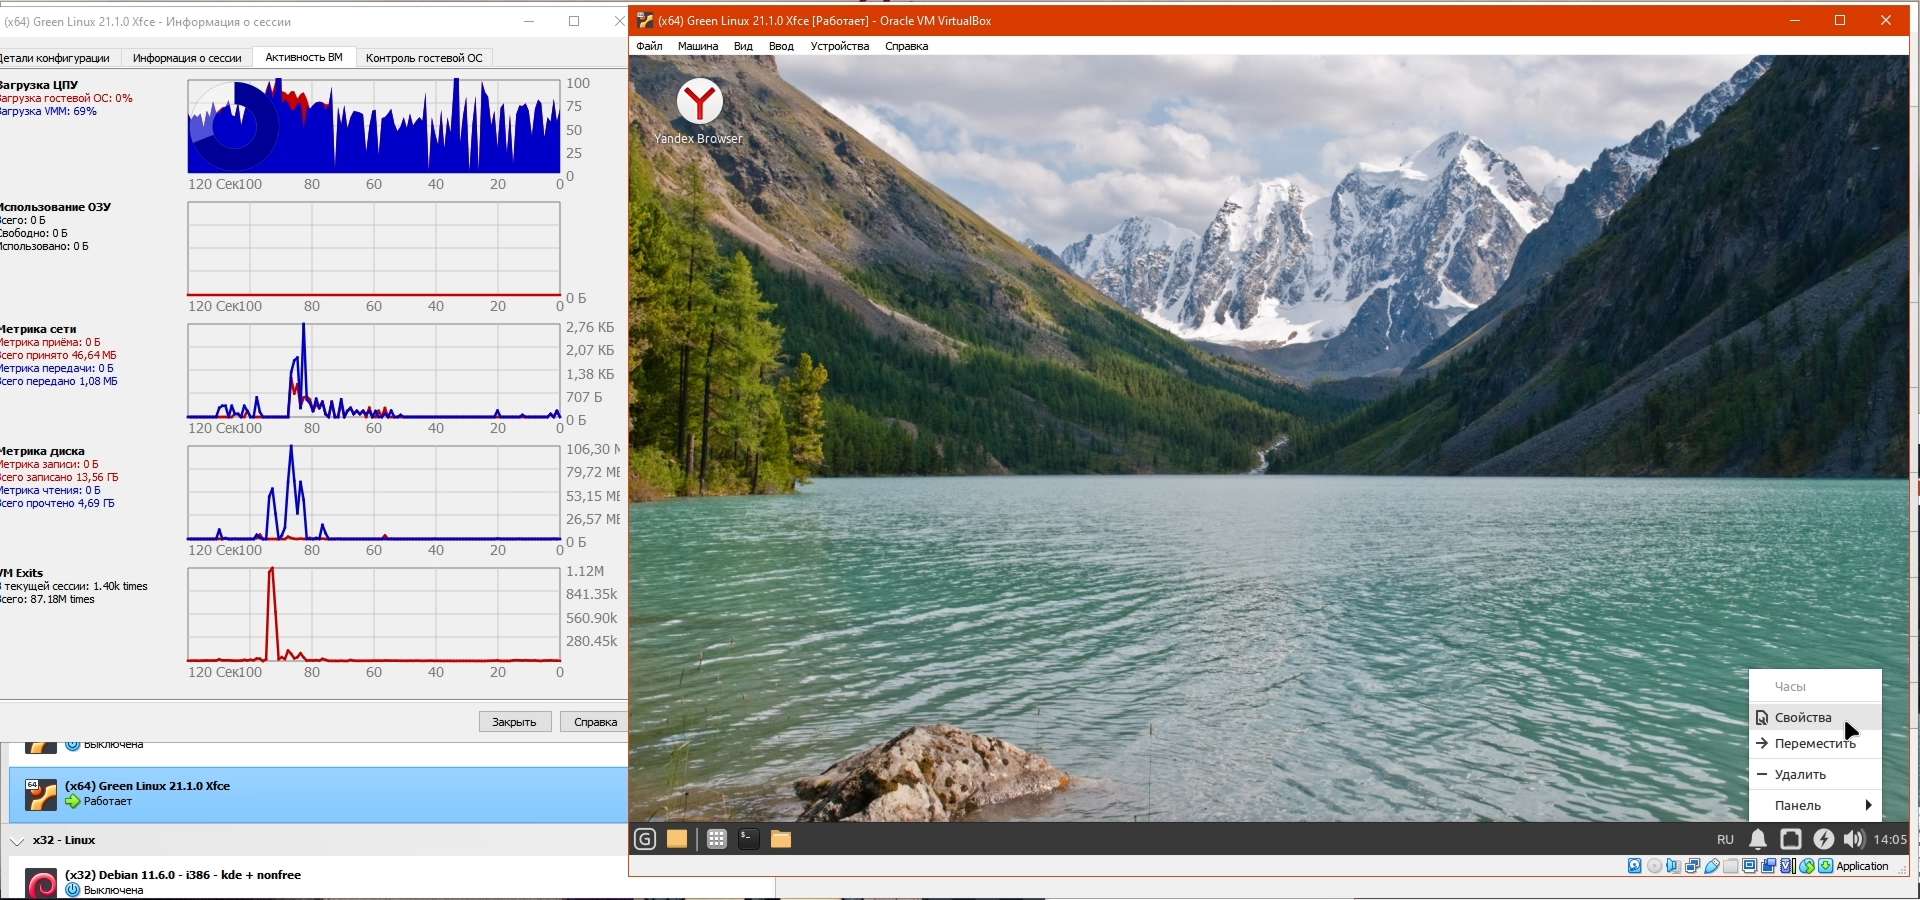Screen dimensions: 1920x900
Task: Open the Green Linux 'G' start menu
Action: (x=645, y=839)
